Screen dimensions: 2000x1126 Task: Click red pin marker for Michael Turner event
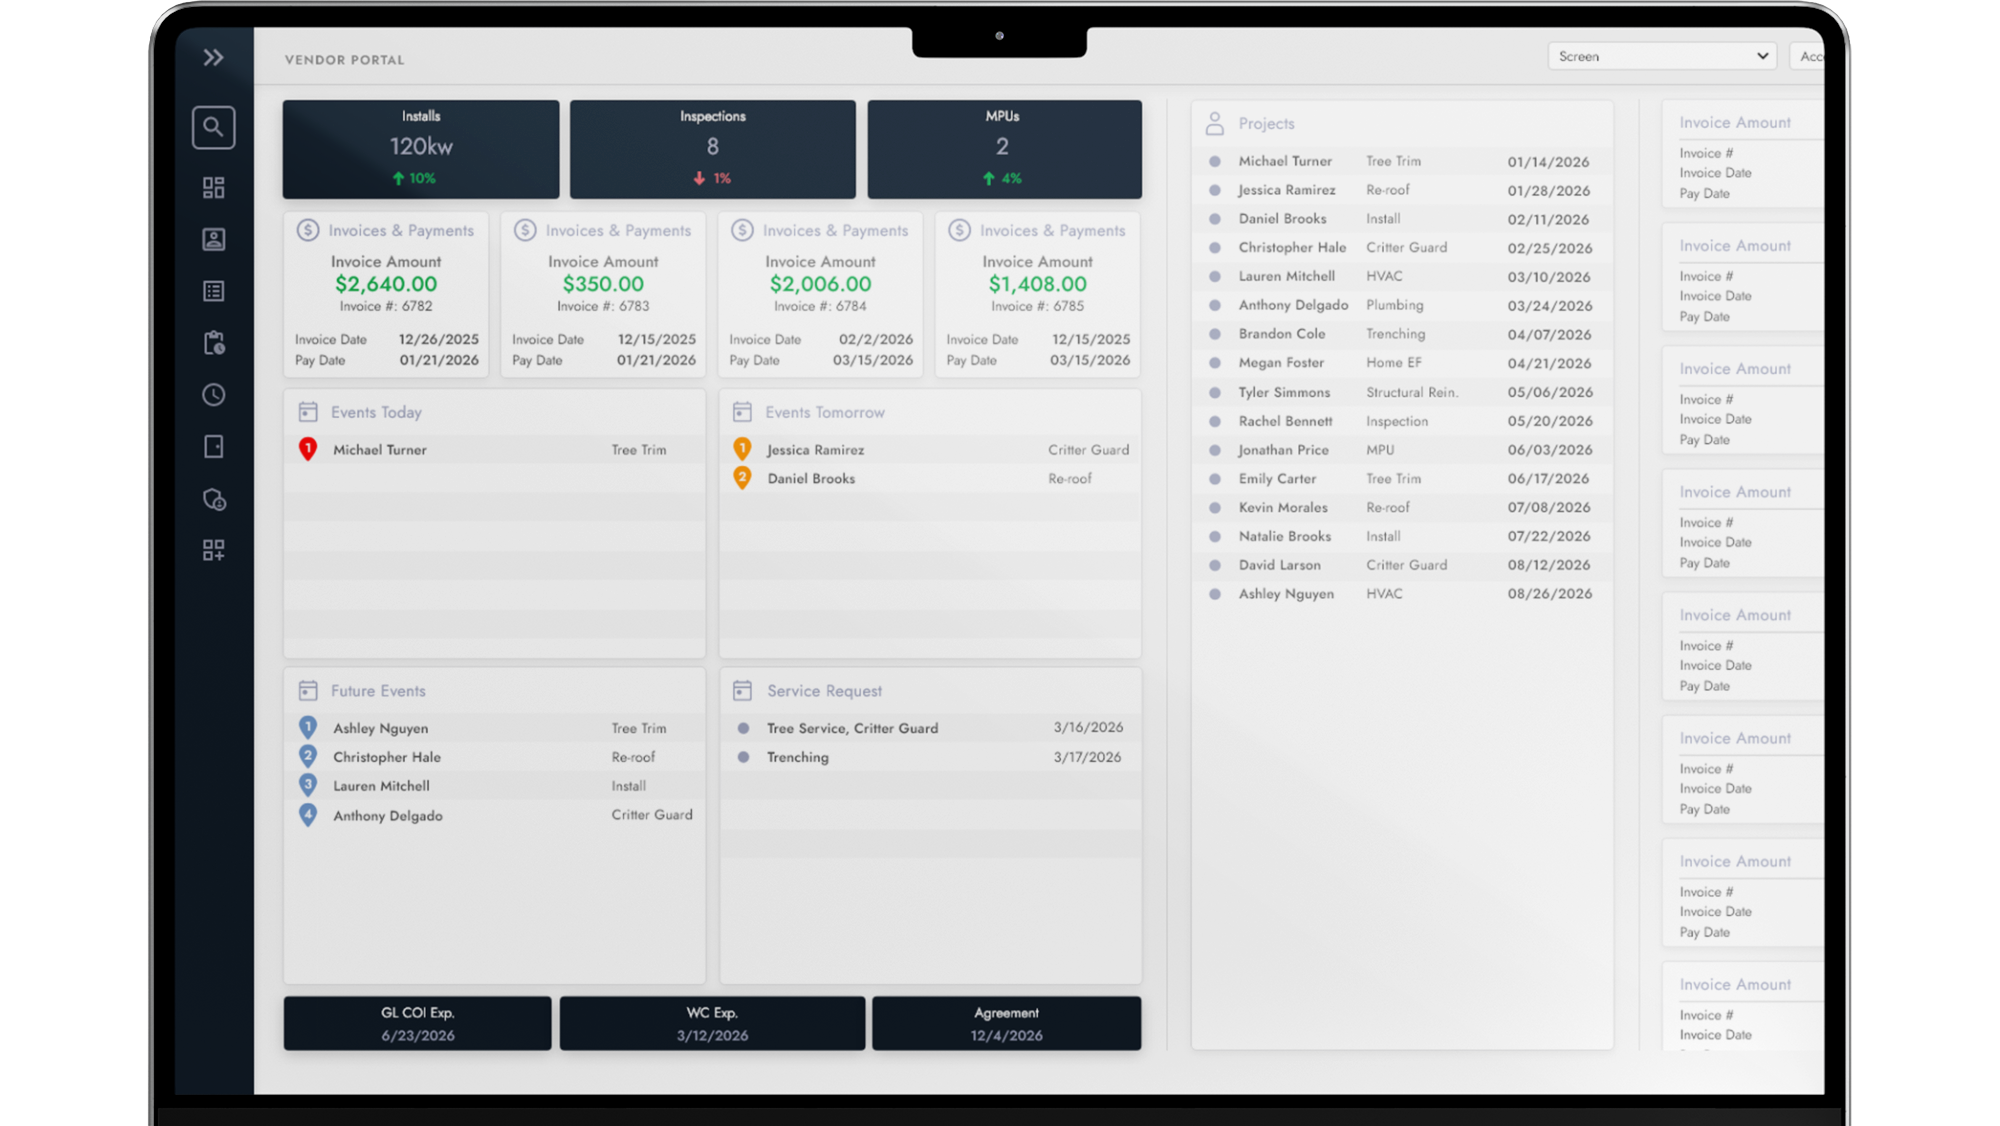click(x=308, y=449)
